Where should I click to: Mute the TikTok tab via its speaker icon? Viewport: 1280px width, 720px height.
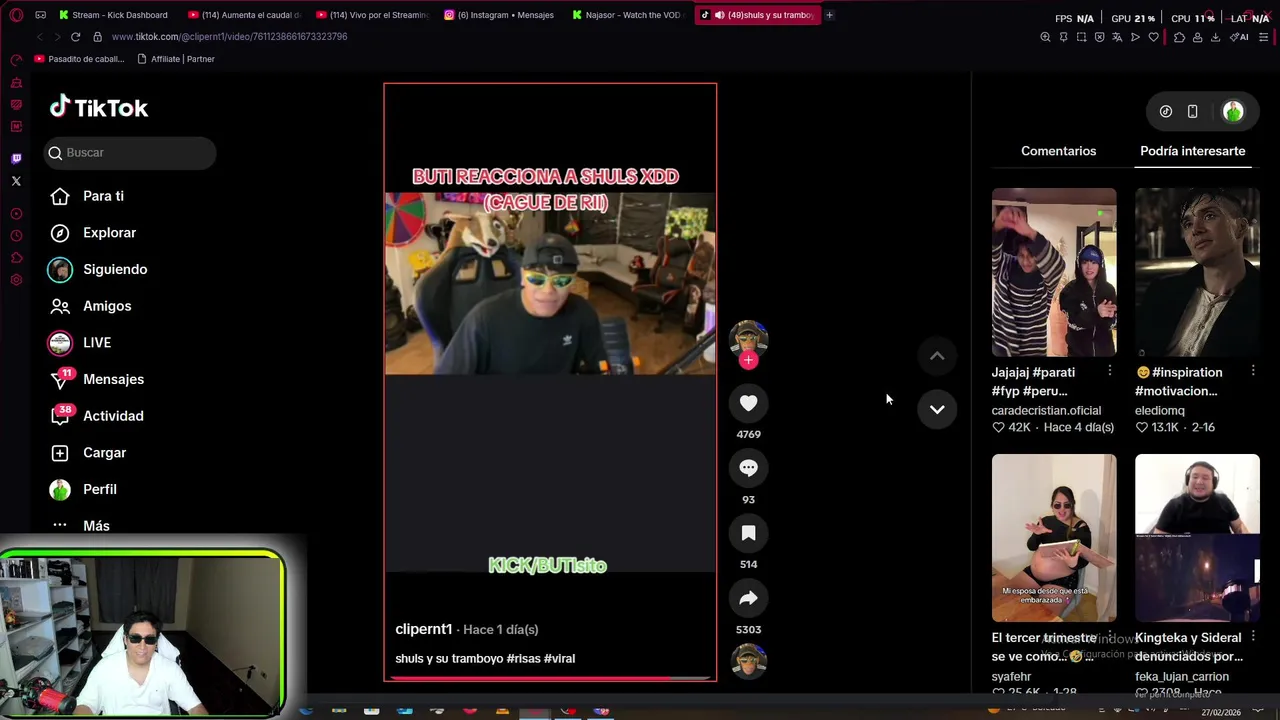click(x=719, y=15)
